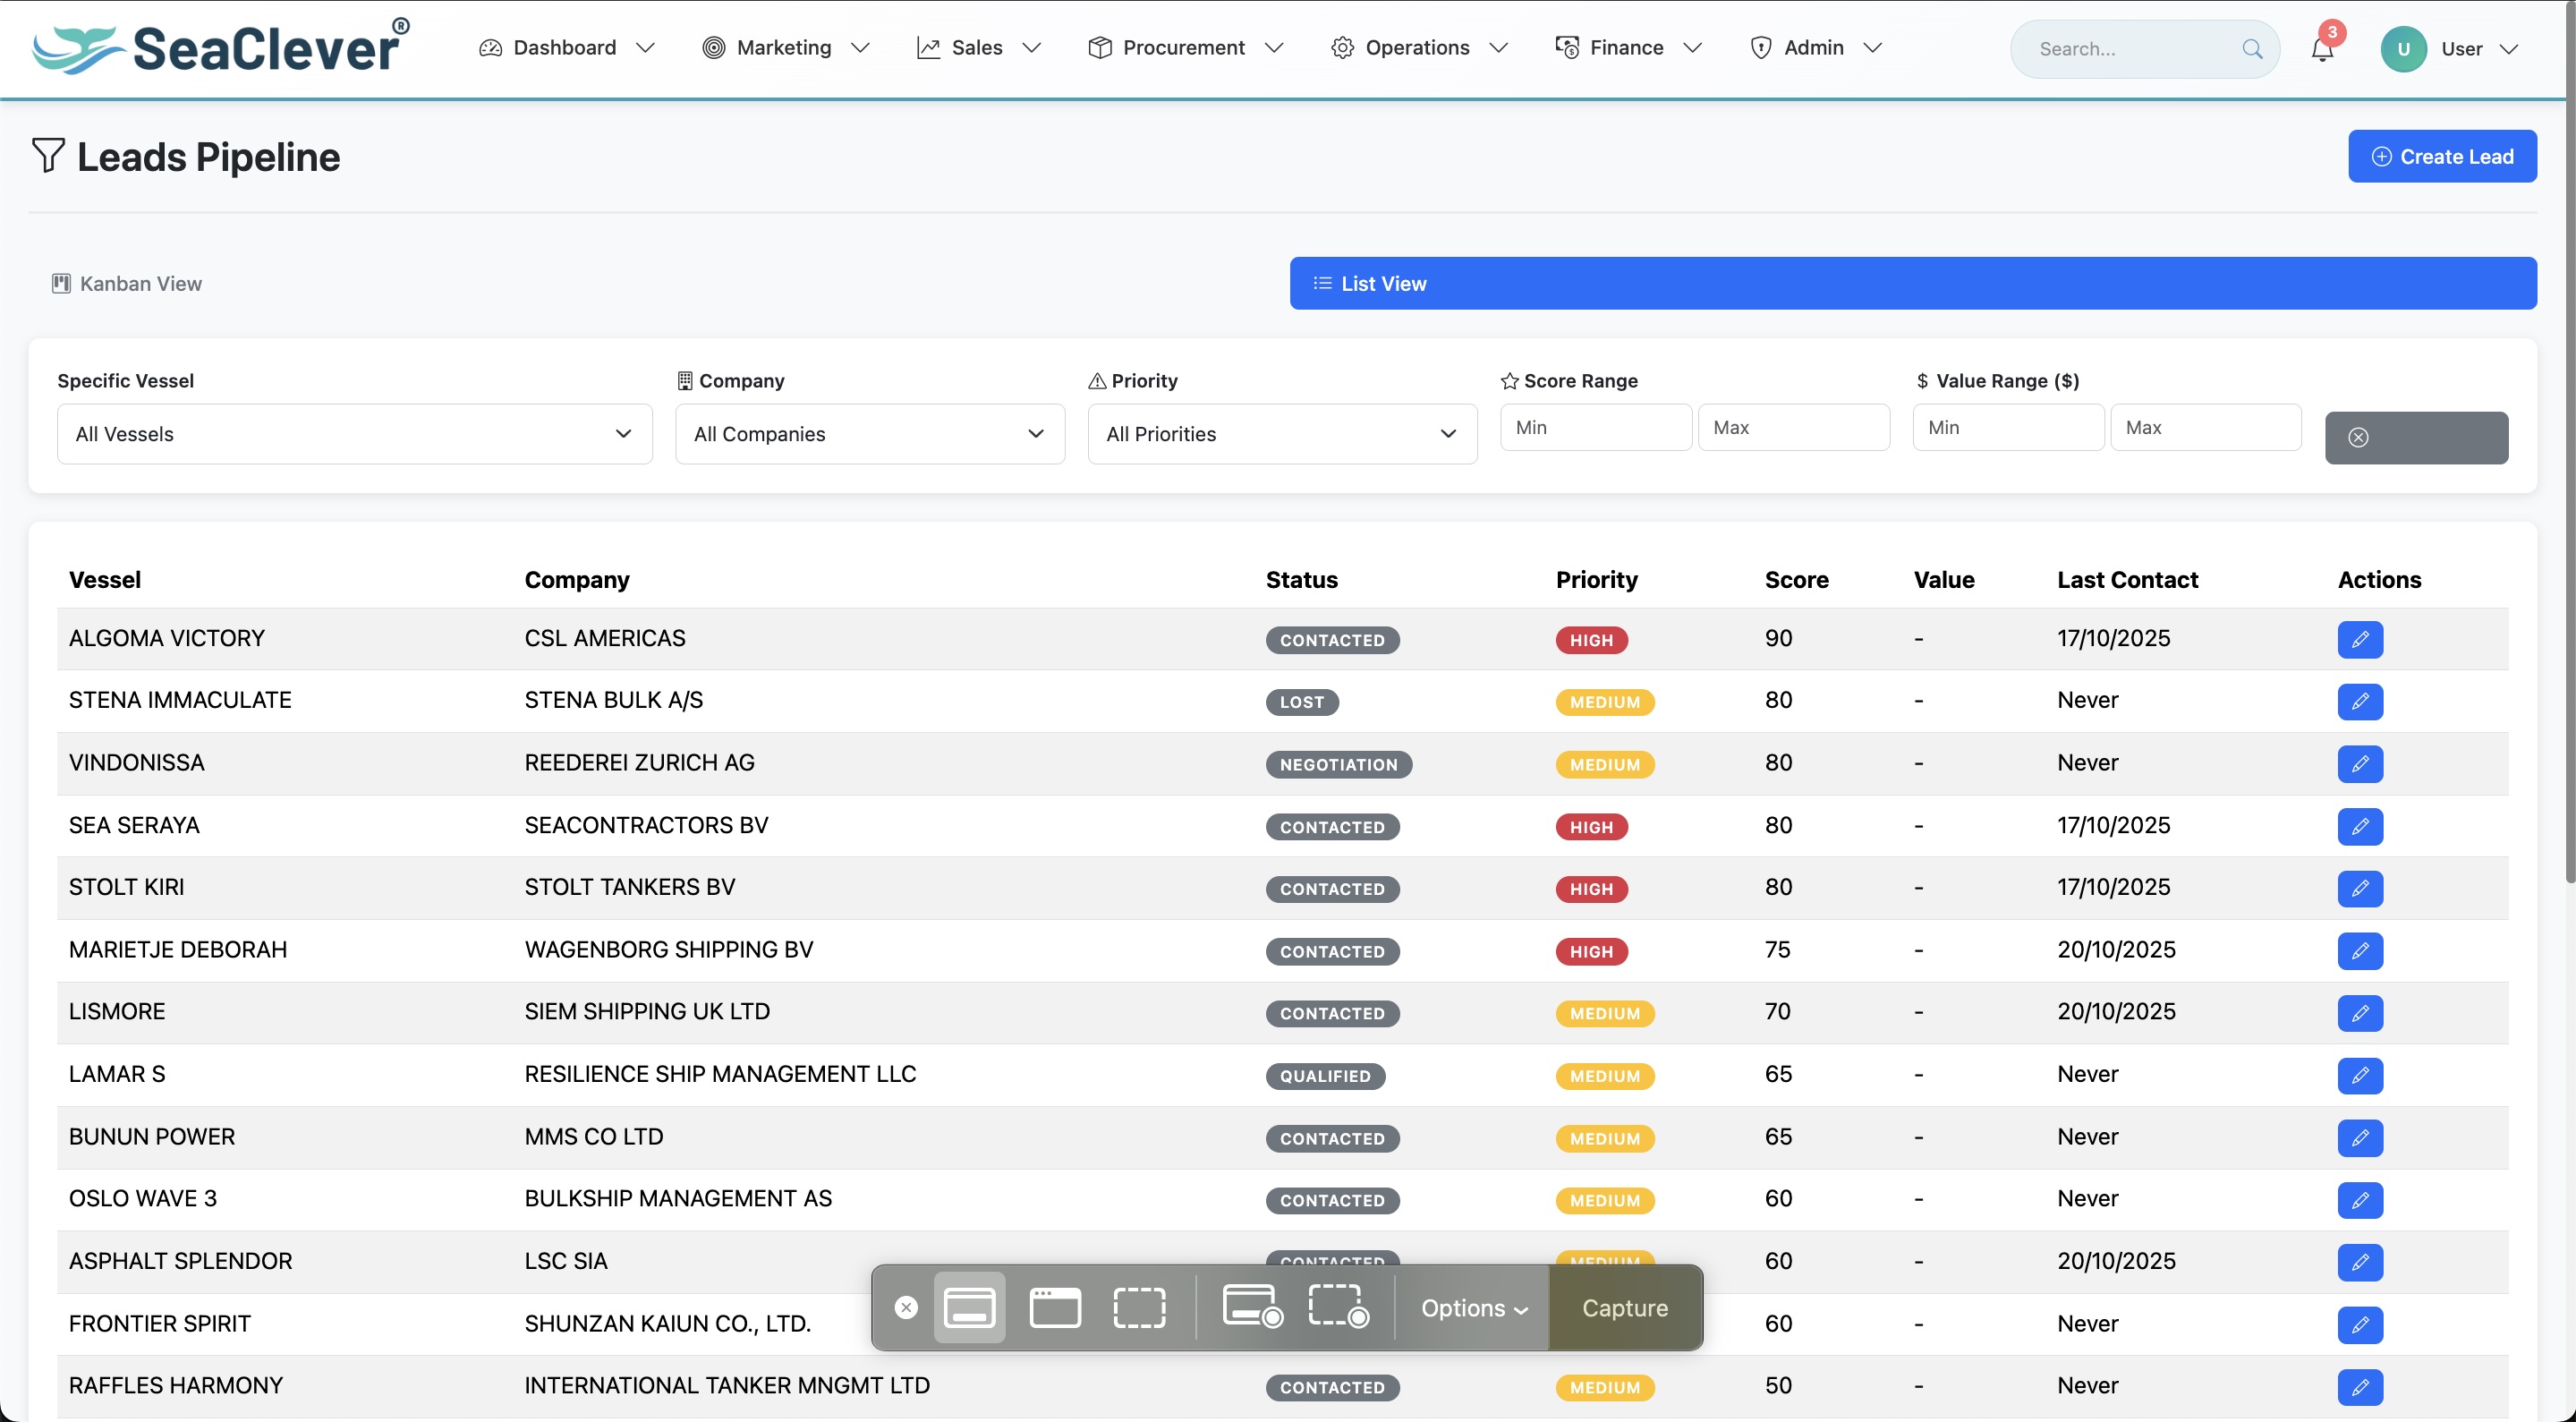Open the All Vessels dropdown
Image resolution: width=2576 pixels, height=1422 pixels.
pyautogui.click(x=354, y=434)
